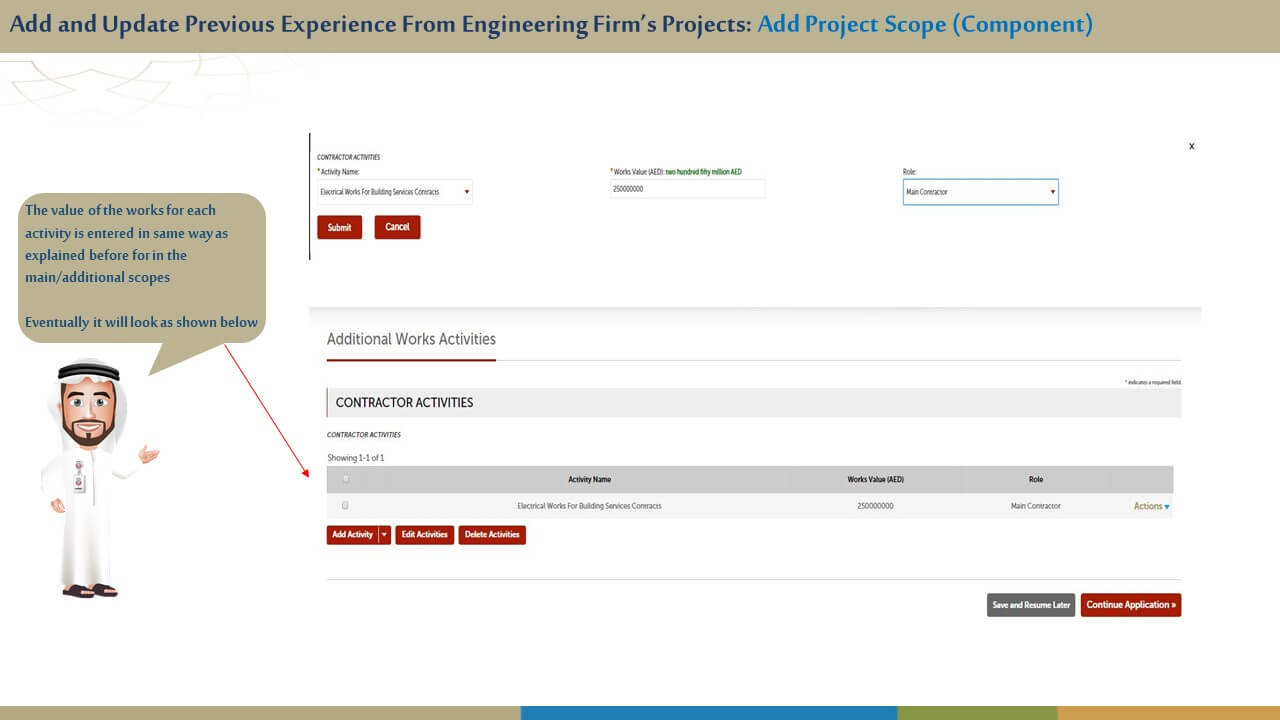This screenshot has width=1280, height=720.
Task: Open the Activity Name dropdown
Action: 394,192
